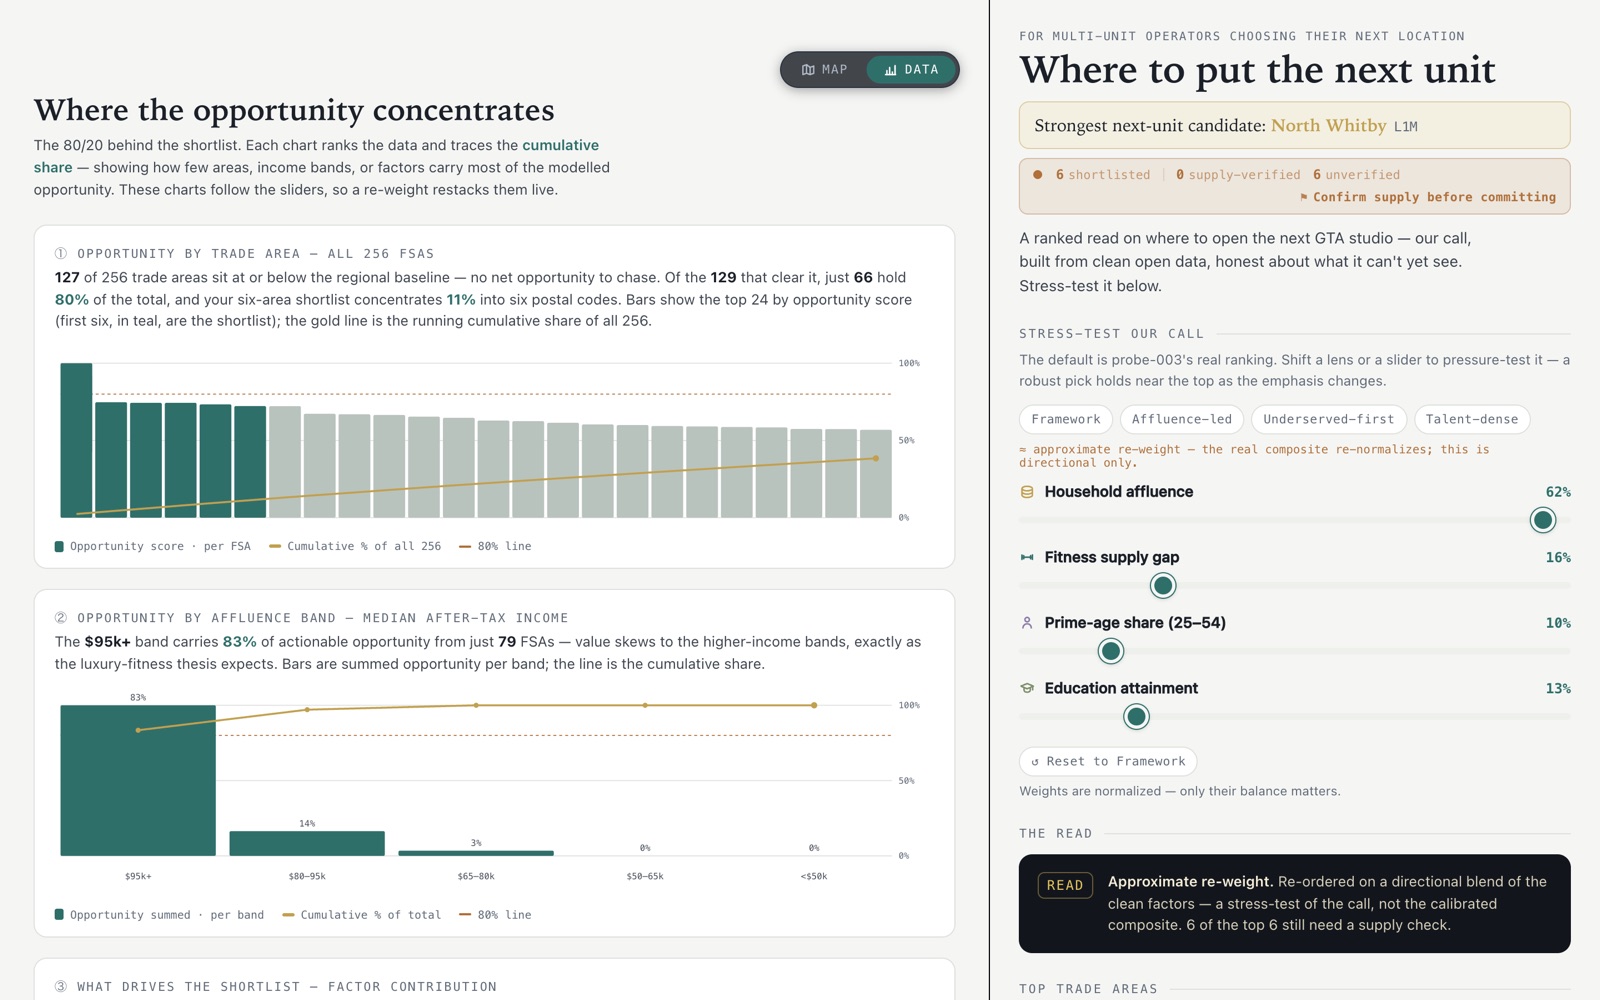Click the $95k+ band bar

point(138,780)
